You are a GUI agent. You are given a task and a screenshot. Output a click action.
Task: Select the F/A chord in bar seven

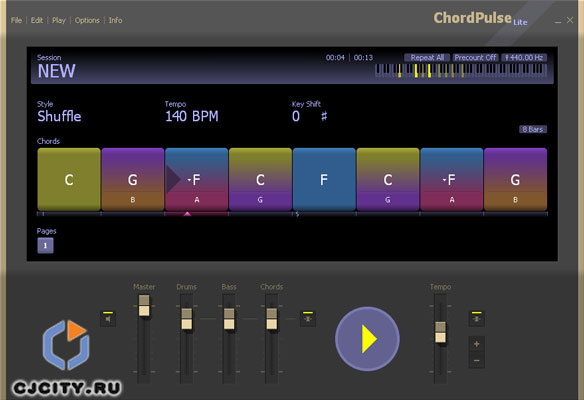(451, 180)
